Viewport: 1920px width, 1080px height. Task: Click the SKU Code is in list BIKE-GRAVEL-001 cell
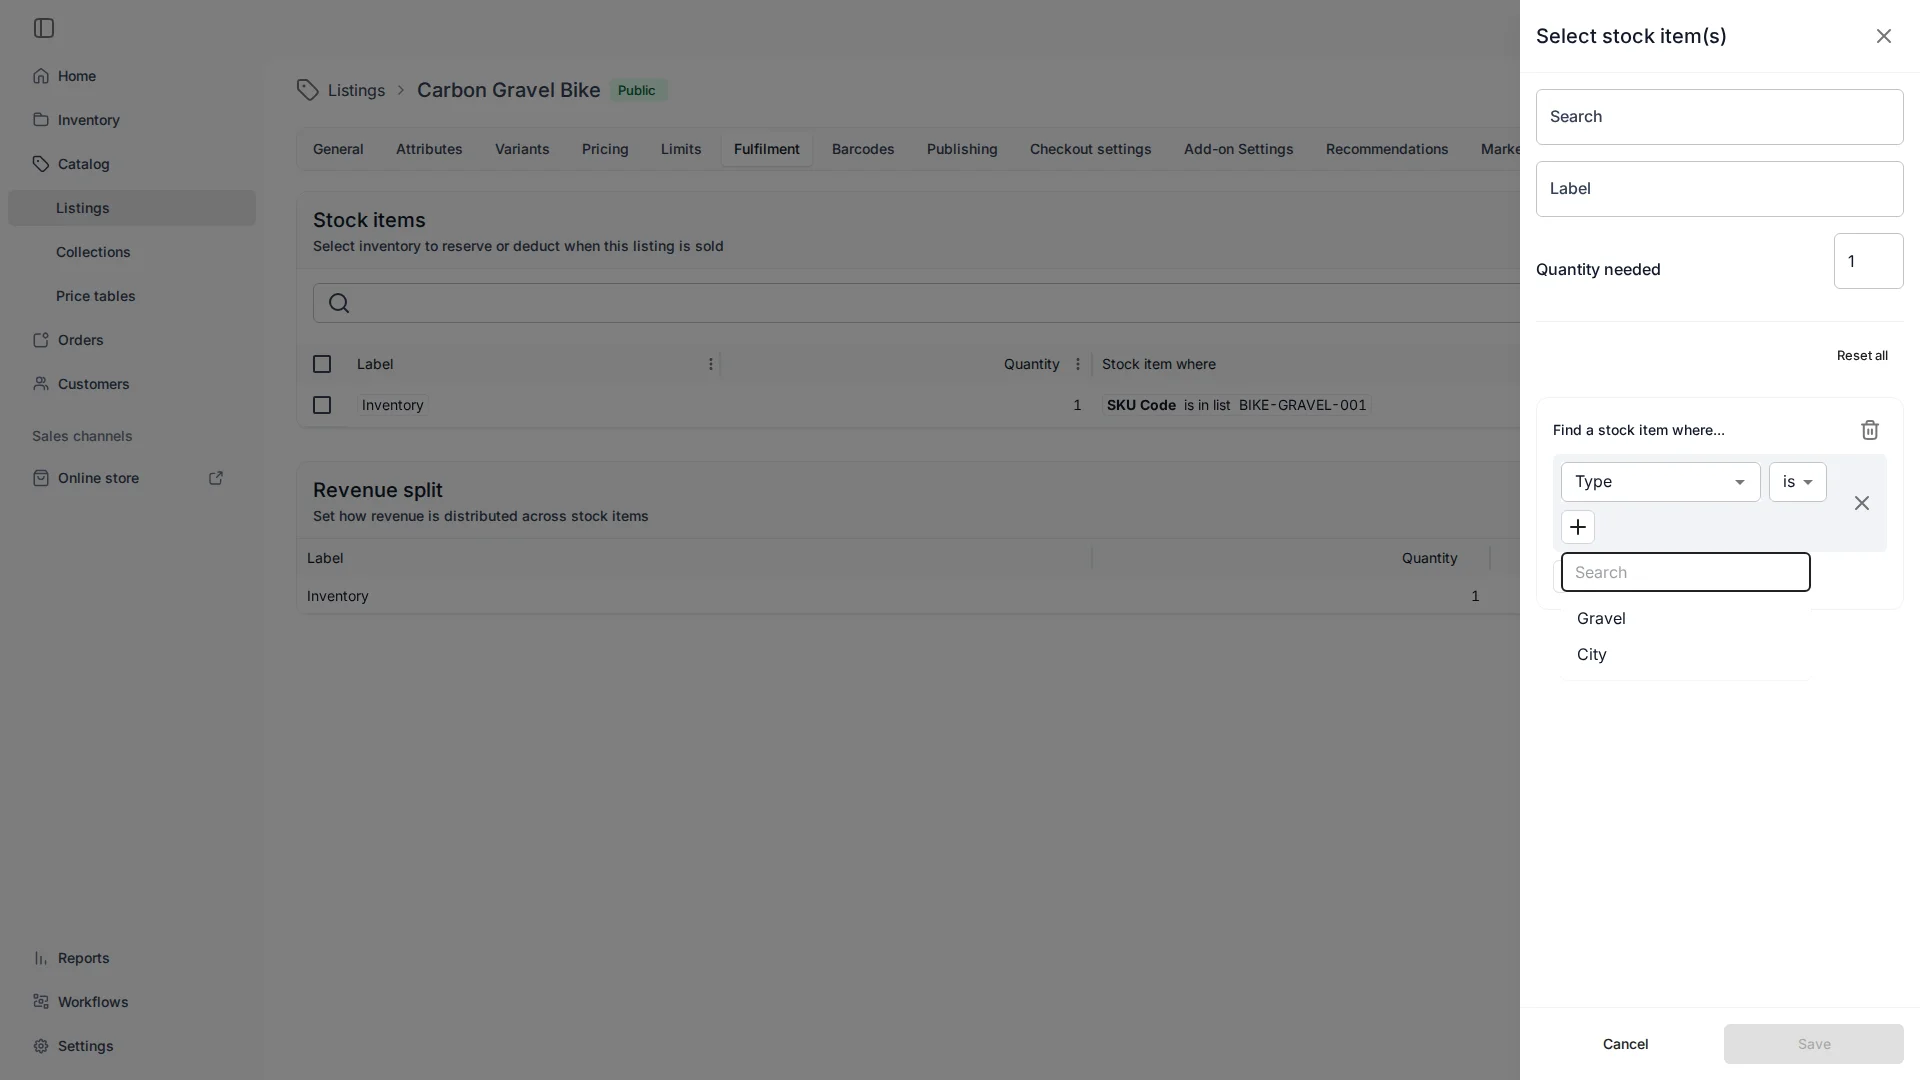pyautogui.click(x=1236, y=405)
